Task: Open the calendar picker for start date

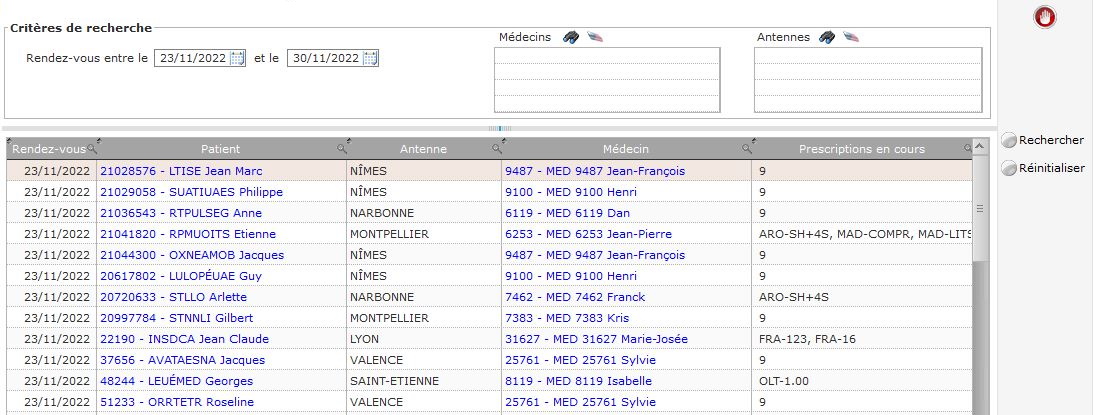Action: (237, 58)
